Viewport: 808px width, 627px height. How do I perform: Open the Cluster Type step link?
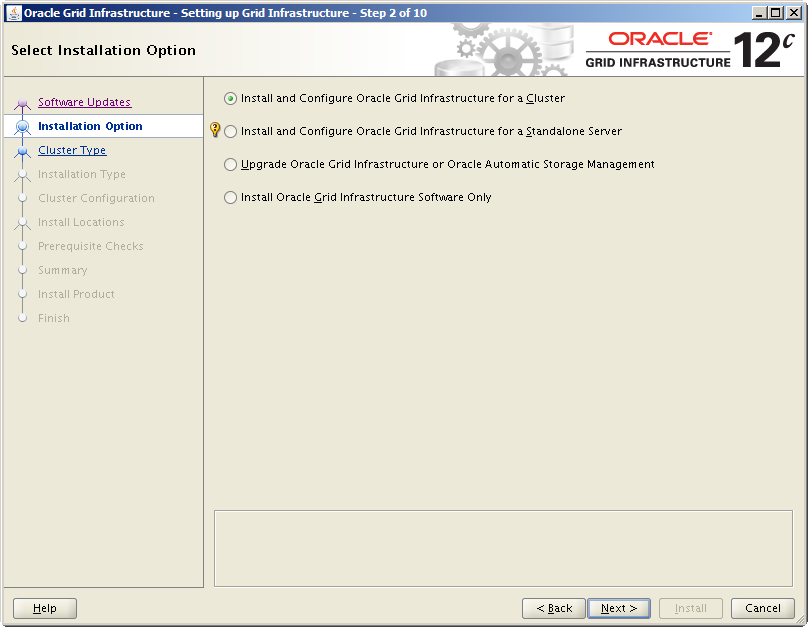[72, 150]
